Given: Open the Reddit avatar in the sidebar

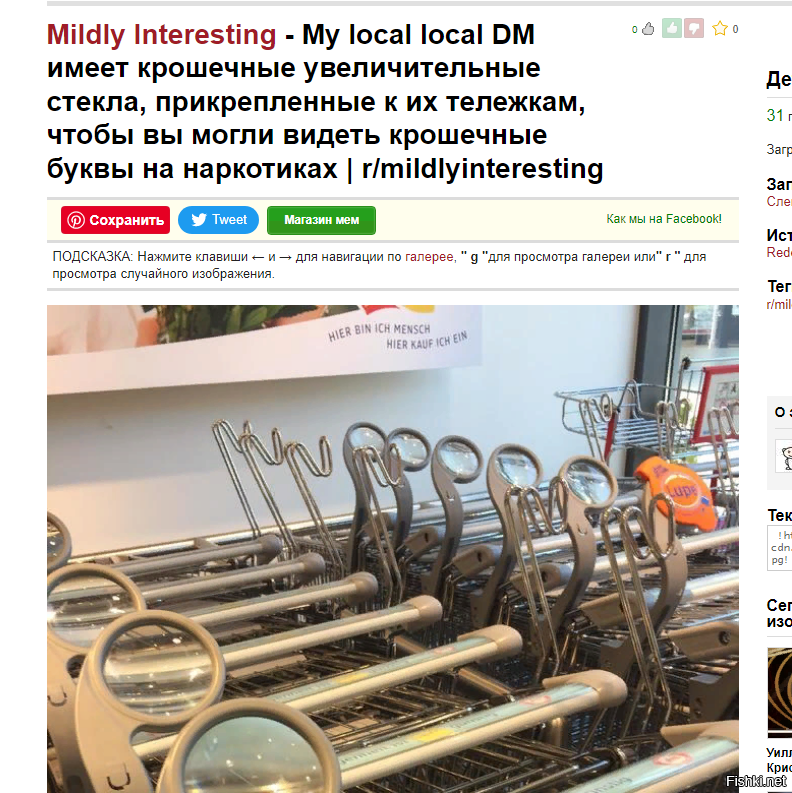Looking at the screenshot, I should point(785,457).
